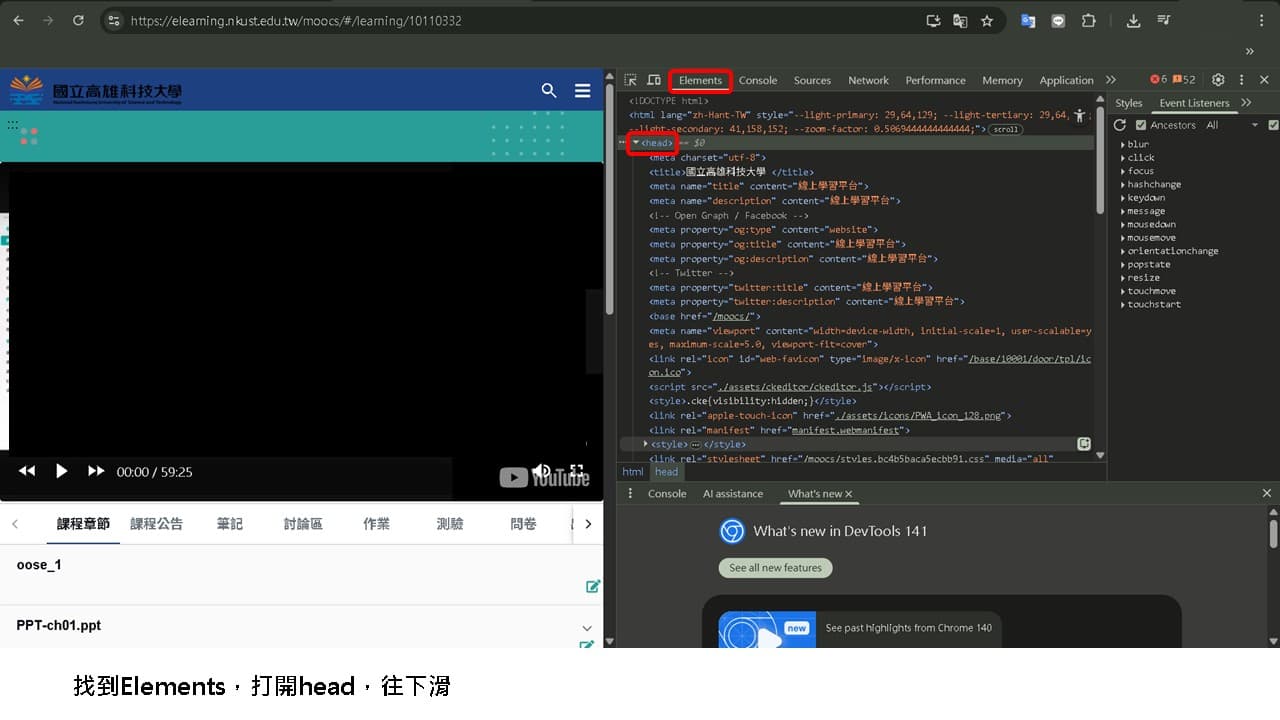Viewport: 1280px width, 720px height.
Task: Click the NKUST university logo
Action: [96, 91]
